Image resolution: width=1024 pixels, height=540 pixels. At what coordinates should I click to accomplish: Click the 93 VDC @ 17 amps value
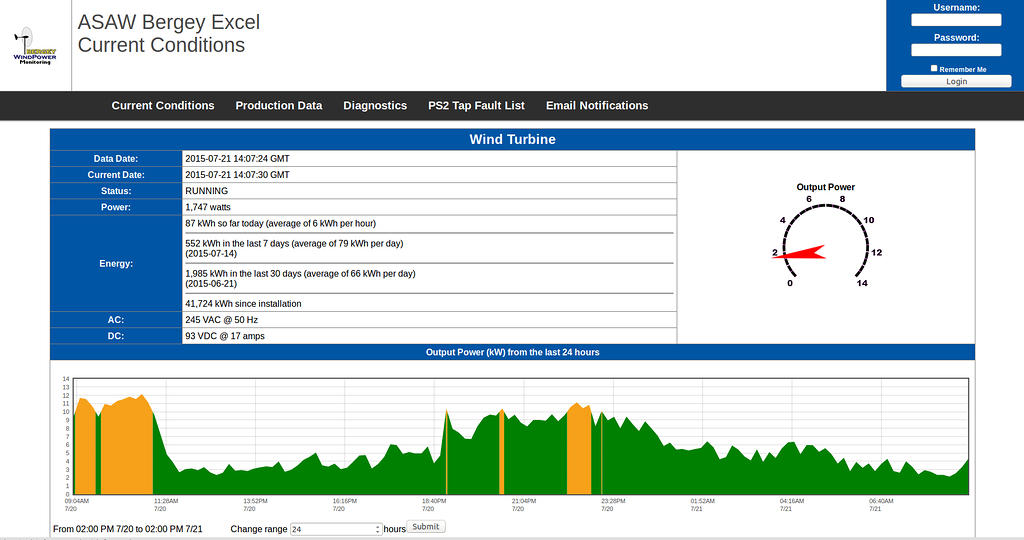[225, 336]
